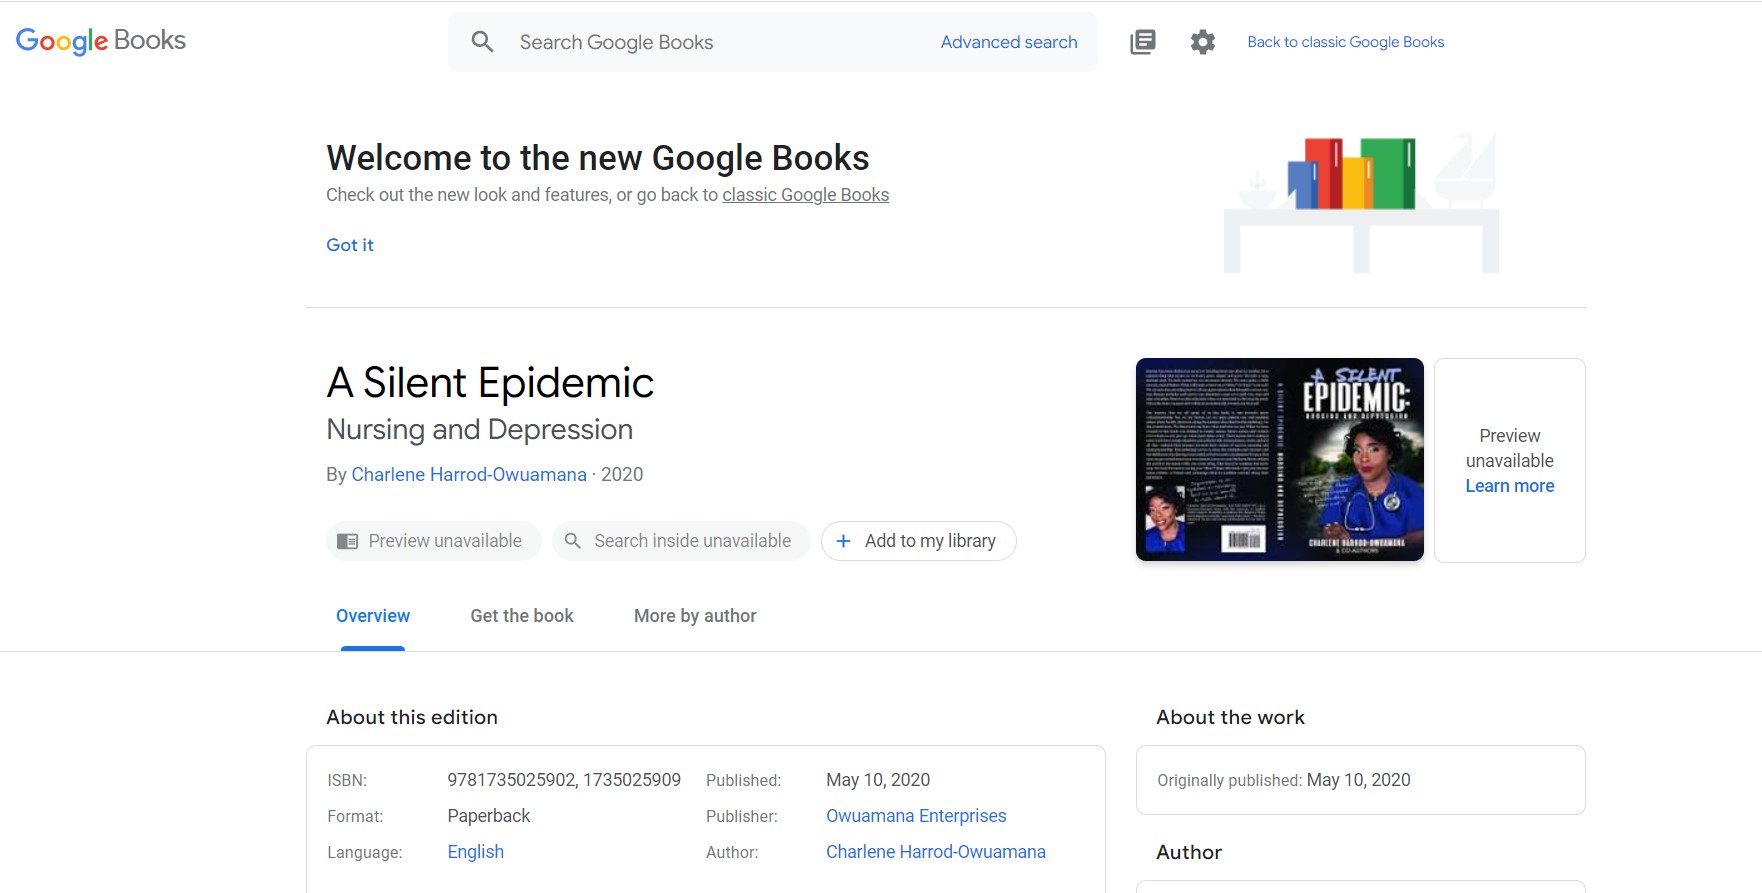Viewport: 1762px width, 893px height.
Task: Select the Overview tab
Action: 372,616
